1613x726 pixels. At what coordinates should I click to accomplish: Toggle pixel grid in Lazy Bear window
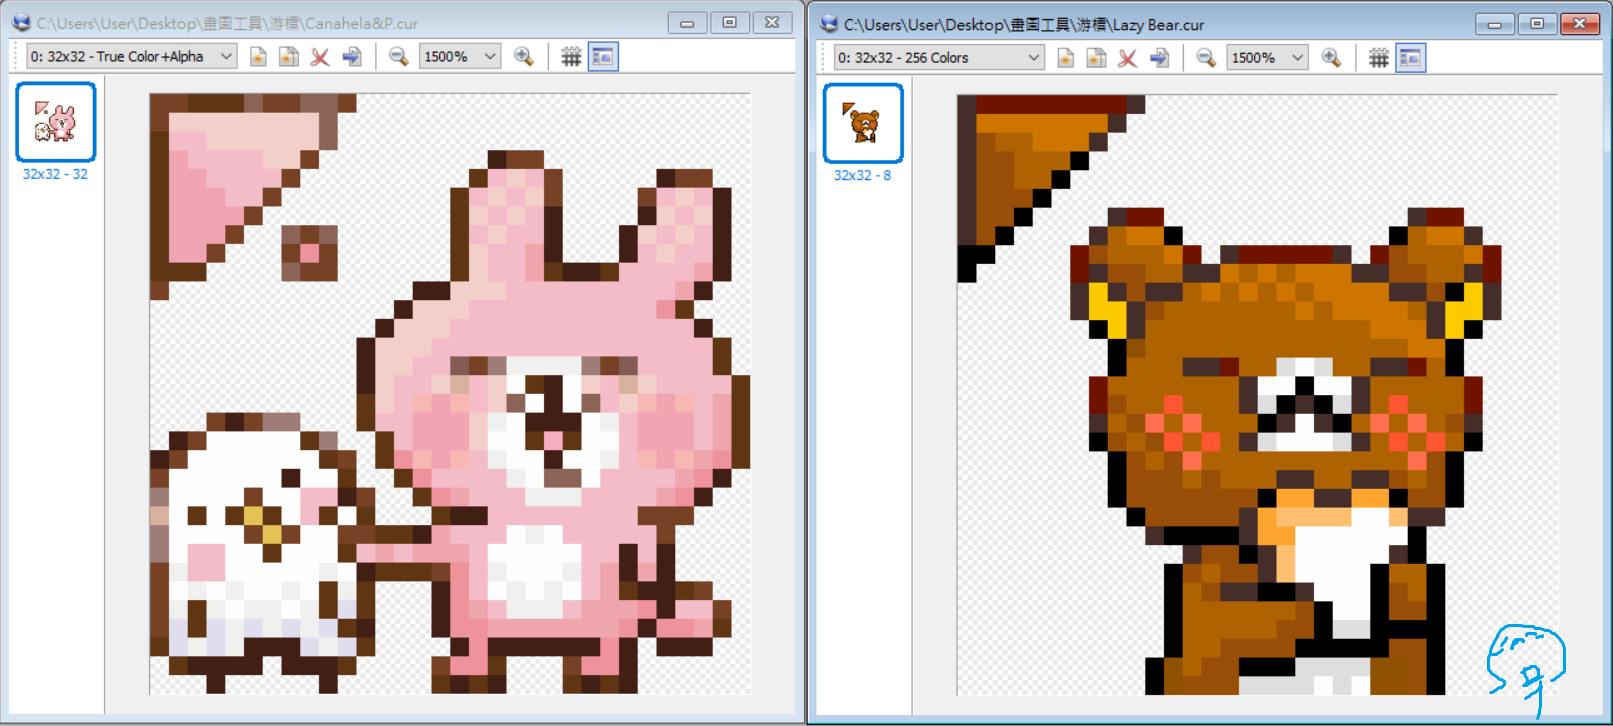pos(1379,58)
